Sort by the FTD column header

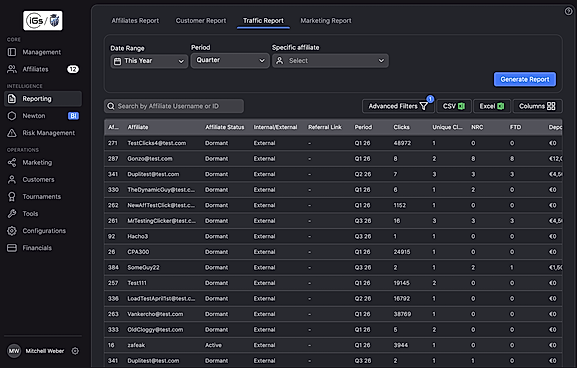[515, 127]
